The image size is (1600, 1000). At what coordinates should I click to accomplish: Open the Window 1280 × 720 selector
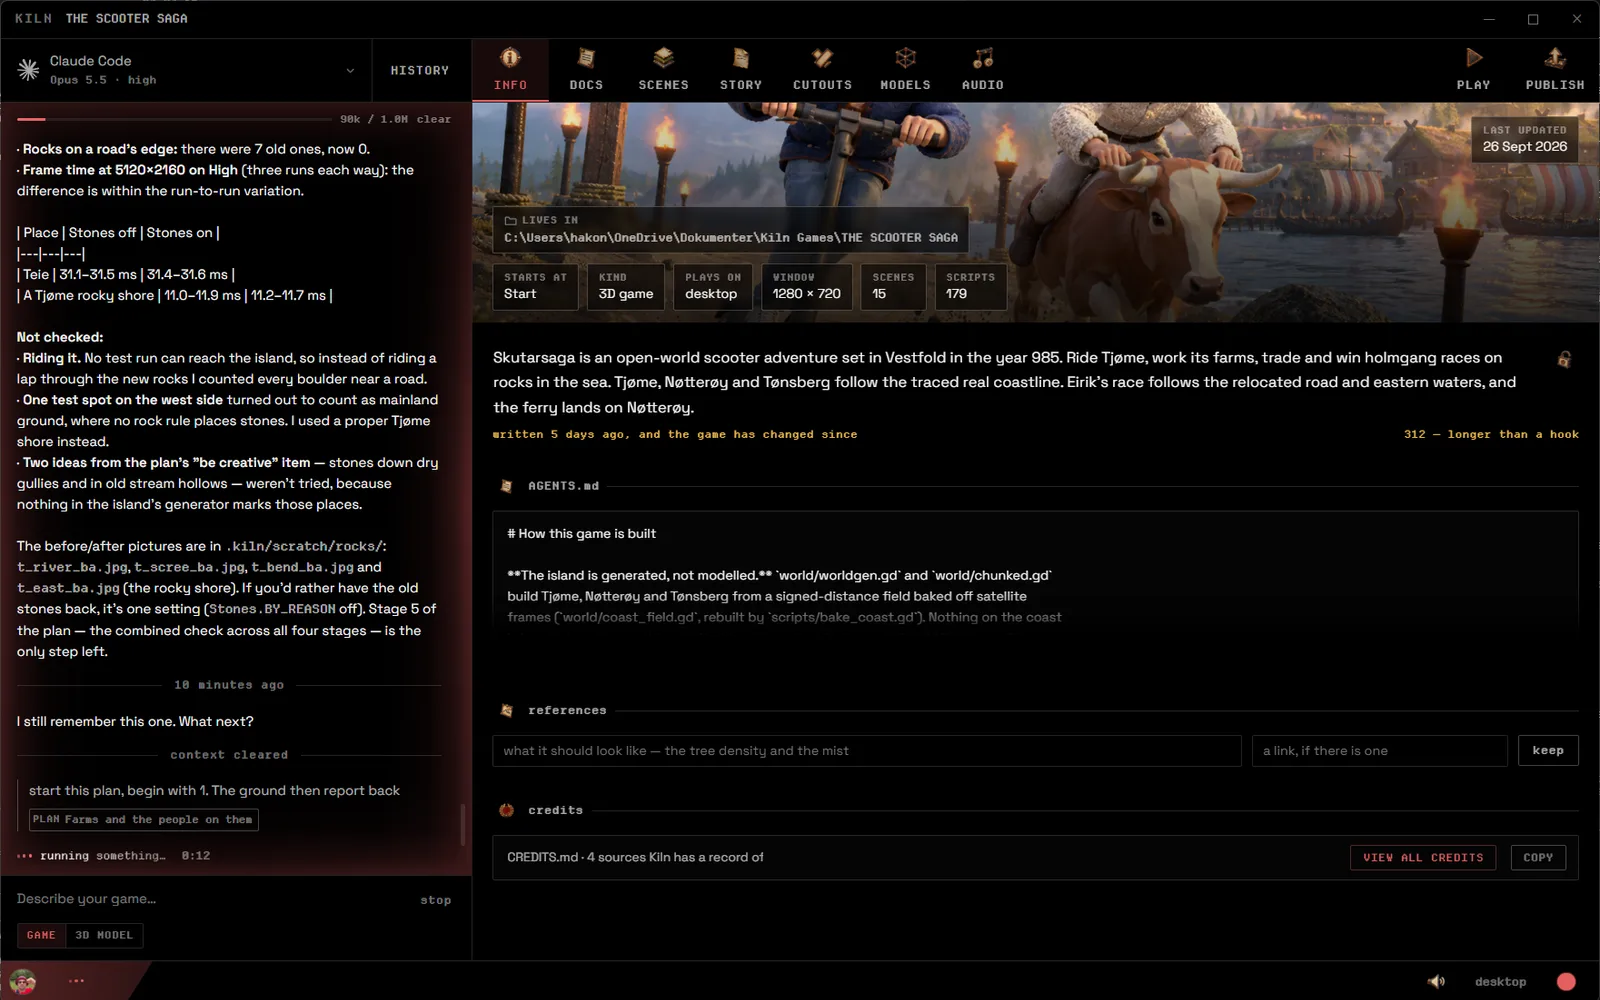coord(807,286)
